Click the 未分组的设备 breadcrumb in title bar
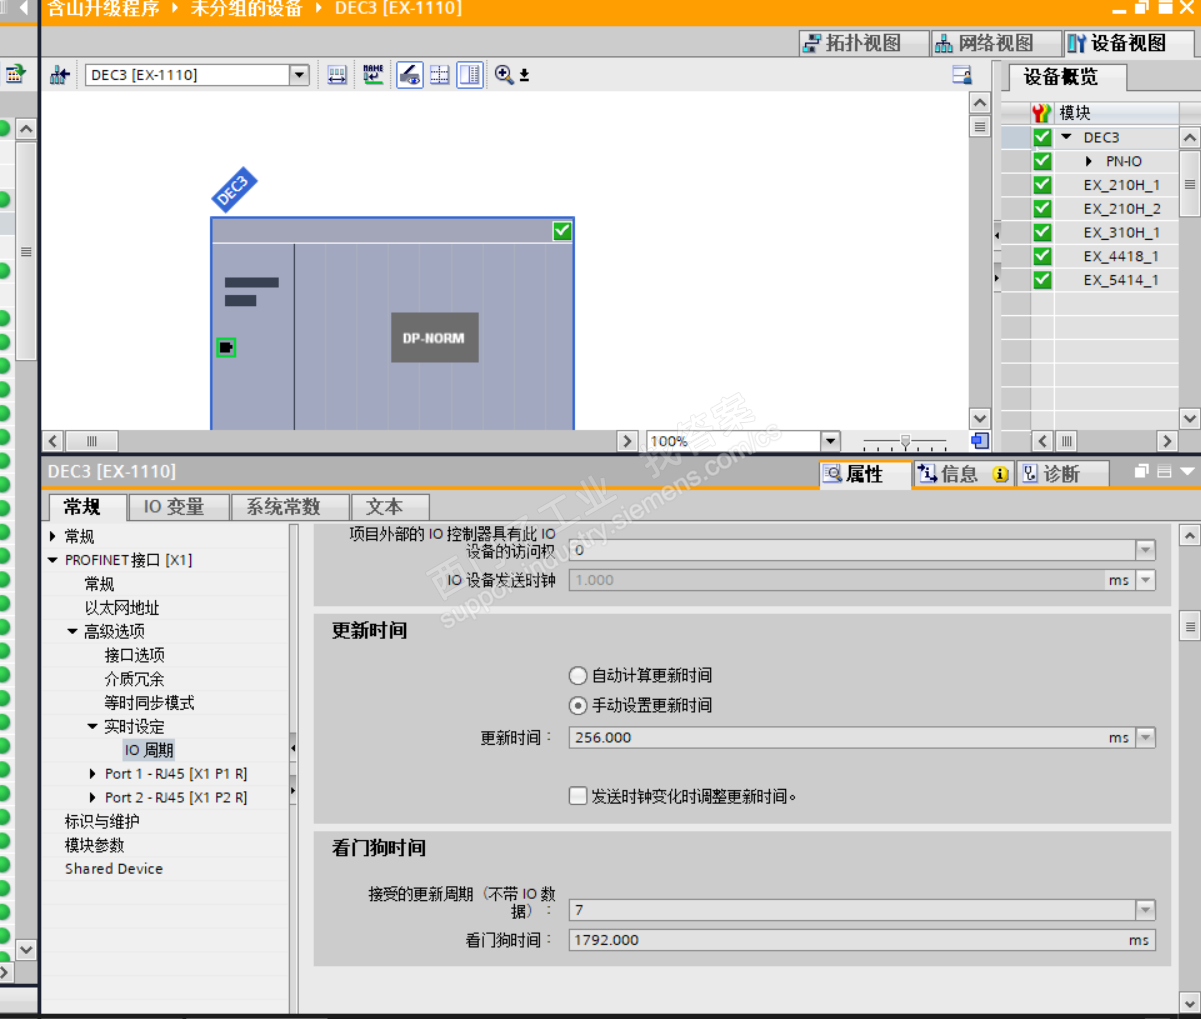The width and height of the screenshot is (1201, 1019). click(x=247, y=9)
